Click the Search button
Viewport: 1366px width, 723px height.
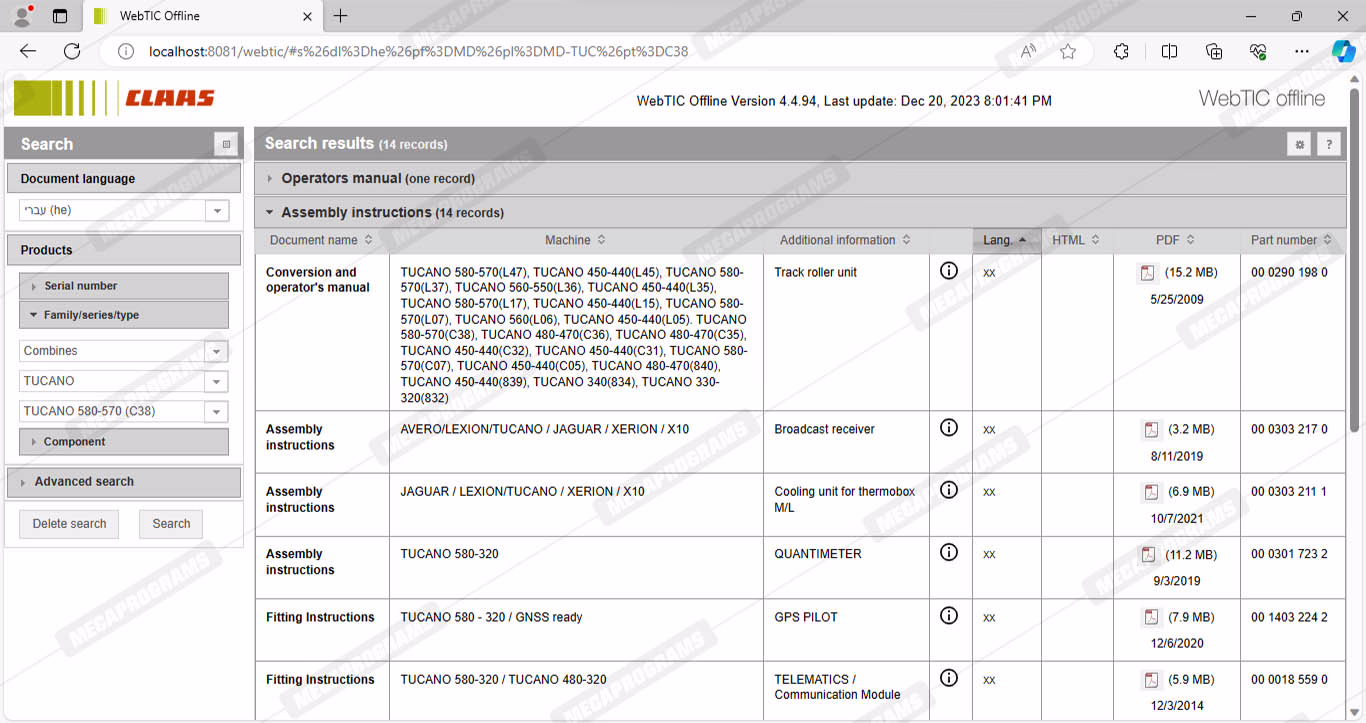[171, 524]
